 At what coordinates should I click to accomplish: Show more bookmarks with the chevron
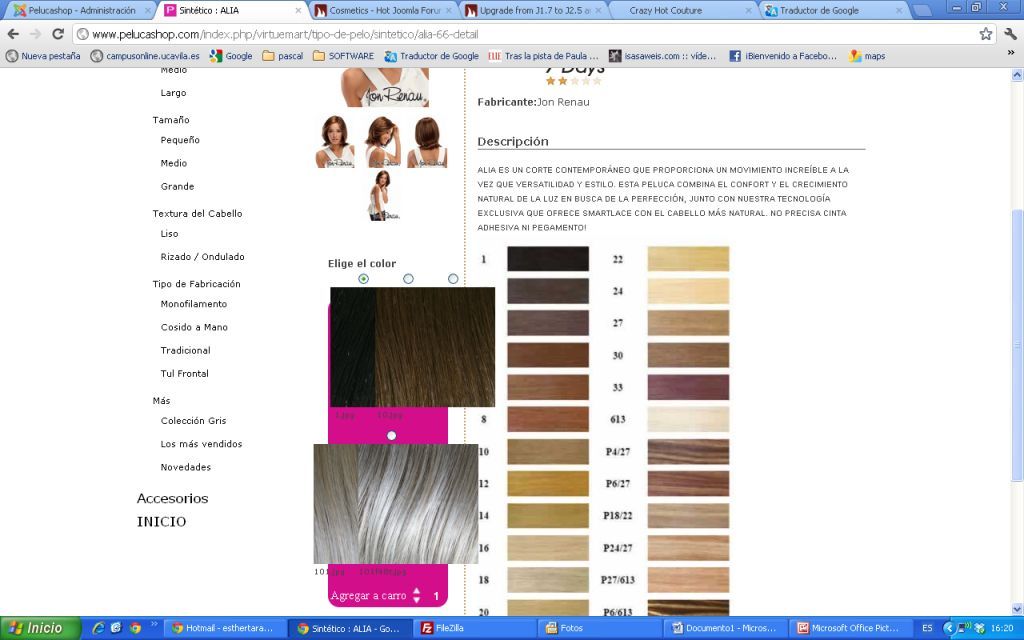click(x=1011, y=54)
